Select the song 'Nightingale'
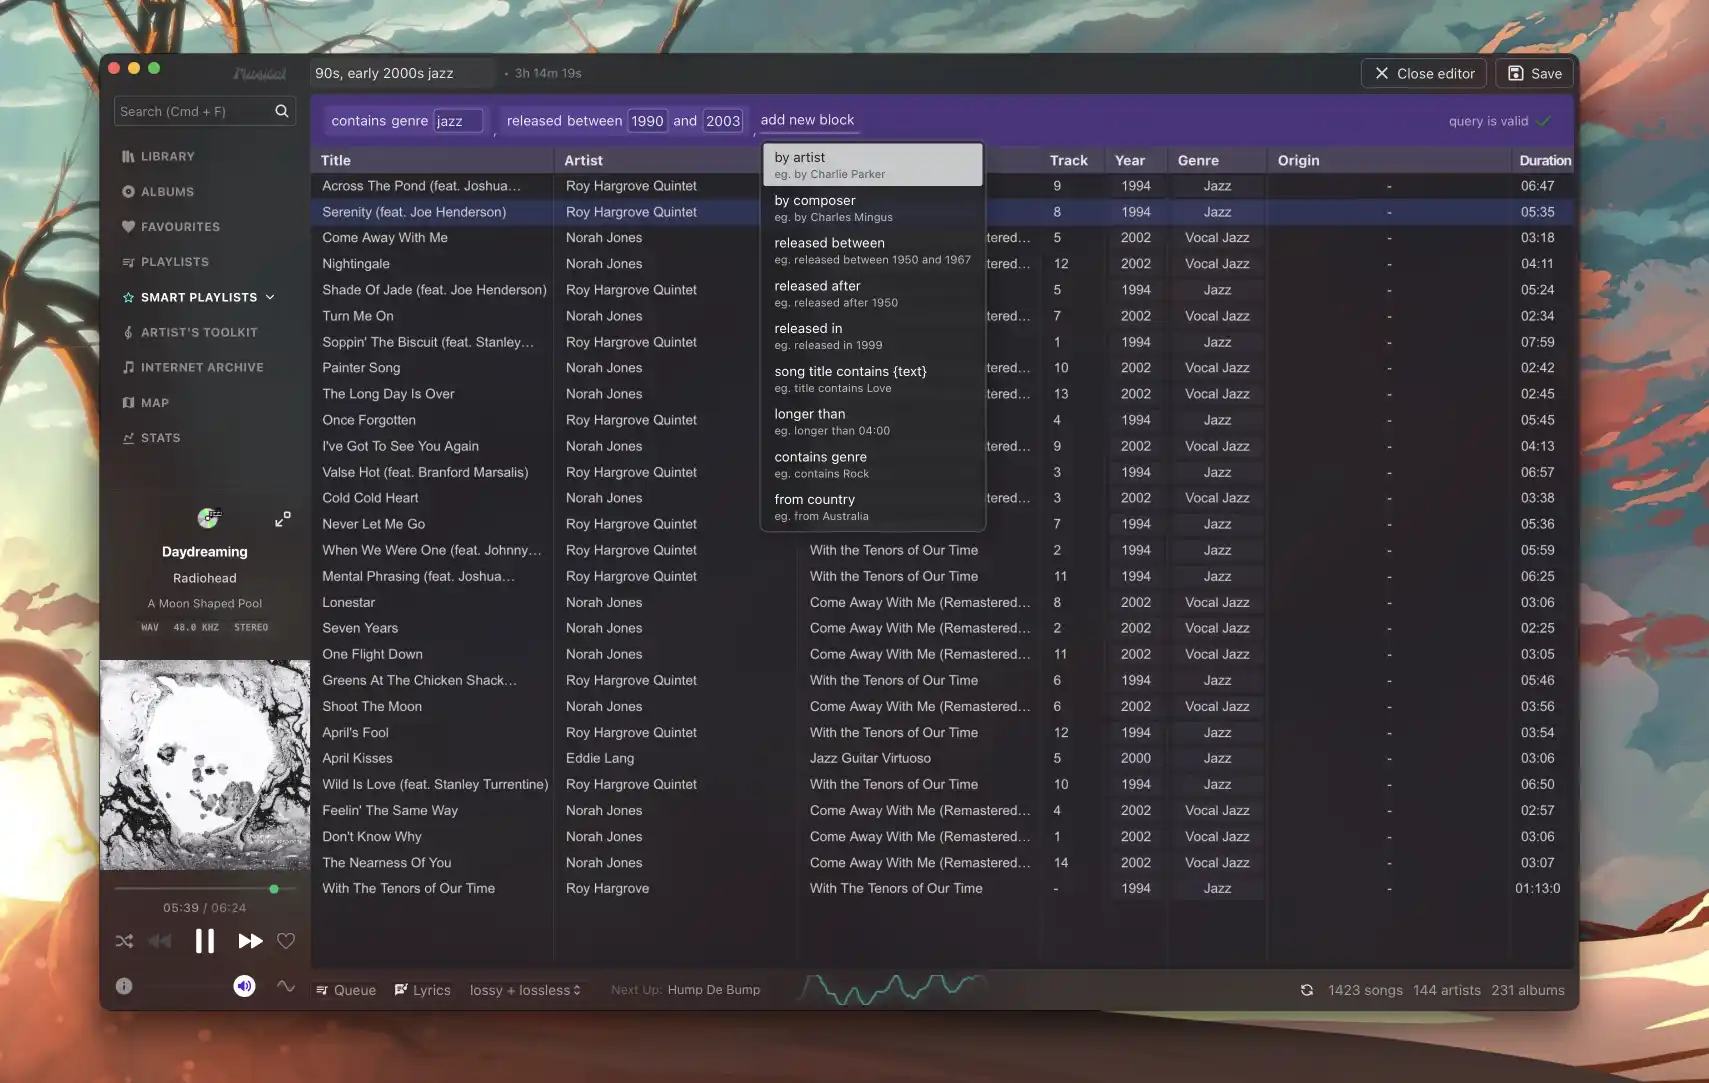Screen dimensions: 1709x1083 click(x=356, y=264)
